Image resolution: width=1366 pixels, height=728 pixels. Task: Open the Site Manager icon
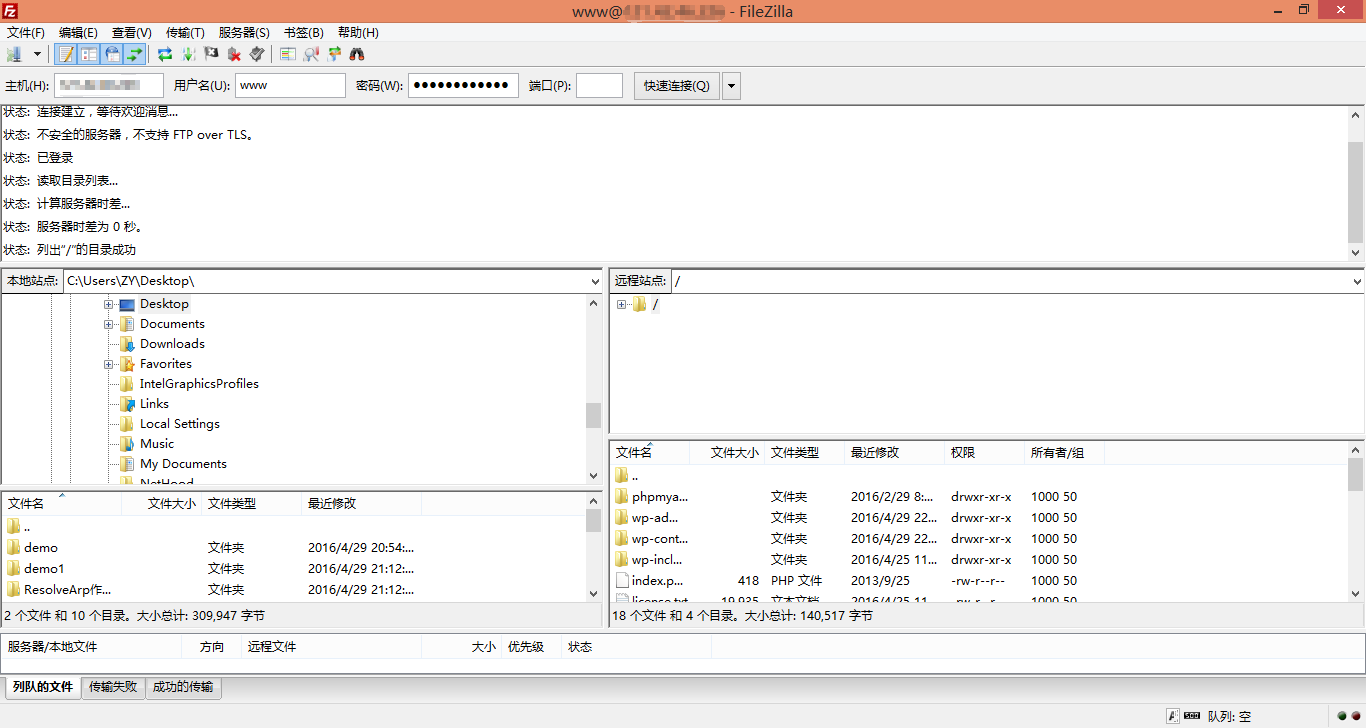15,54
